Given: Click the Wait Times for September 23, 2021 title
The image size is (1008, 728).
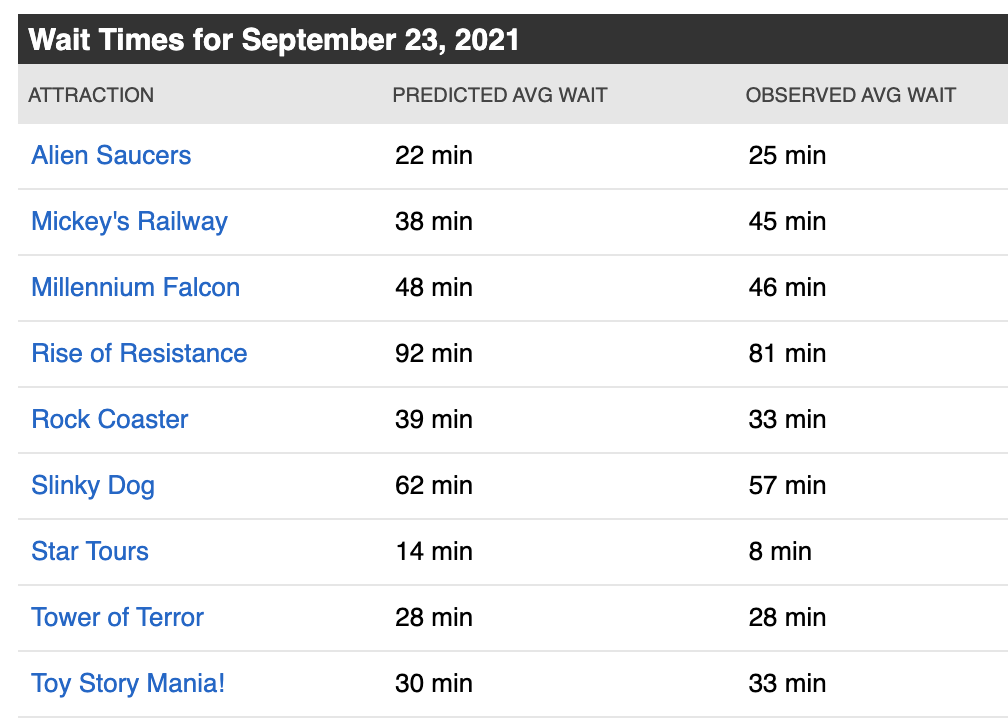Looking at the screenshot, I should click(x=274, y=40).
